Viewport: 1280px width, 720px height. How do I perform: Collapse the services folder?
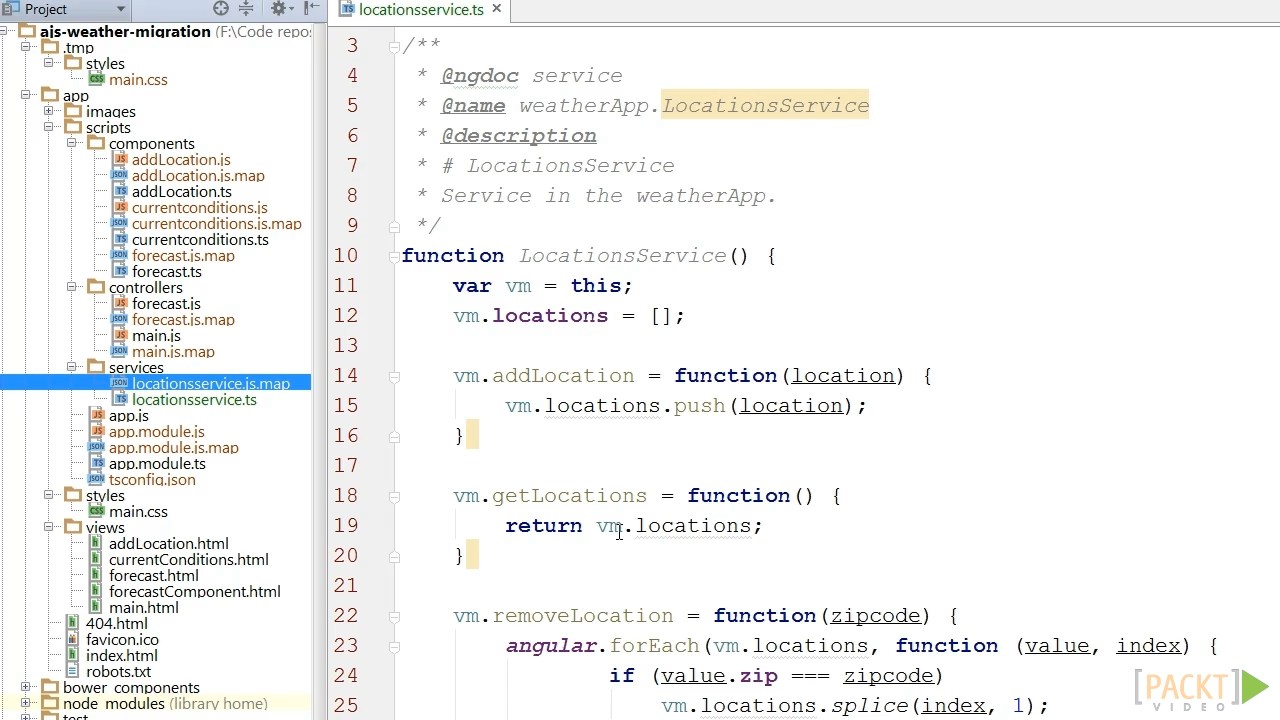click(x=72, y=367)
